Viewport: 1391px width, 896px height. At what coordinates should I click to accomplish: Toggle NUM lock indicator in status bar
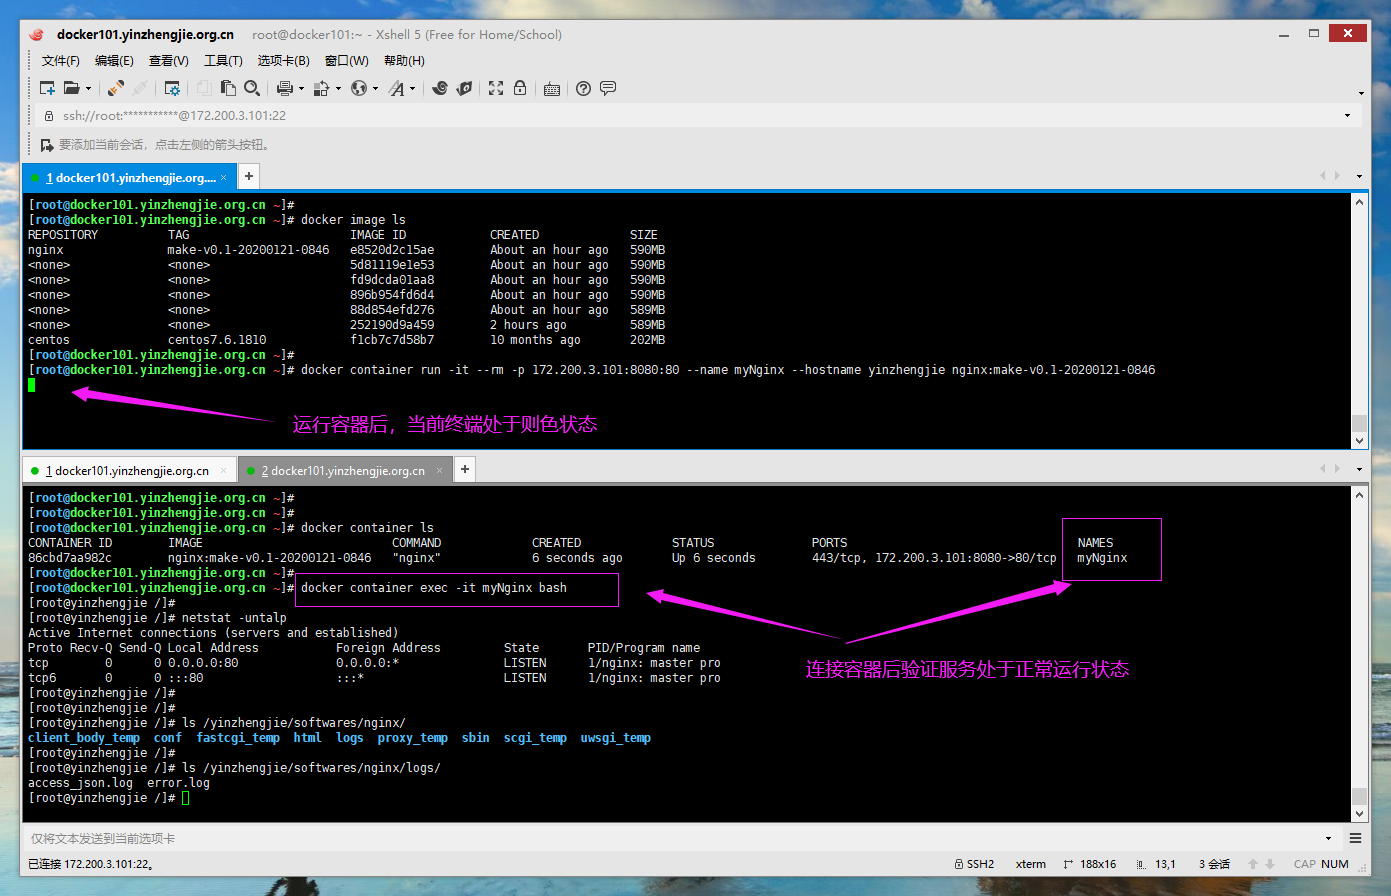pos(1334,864)
